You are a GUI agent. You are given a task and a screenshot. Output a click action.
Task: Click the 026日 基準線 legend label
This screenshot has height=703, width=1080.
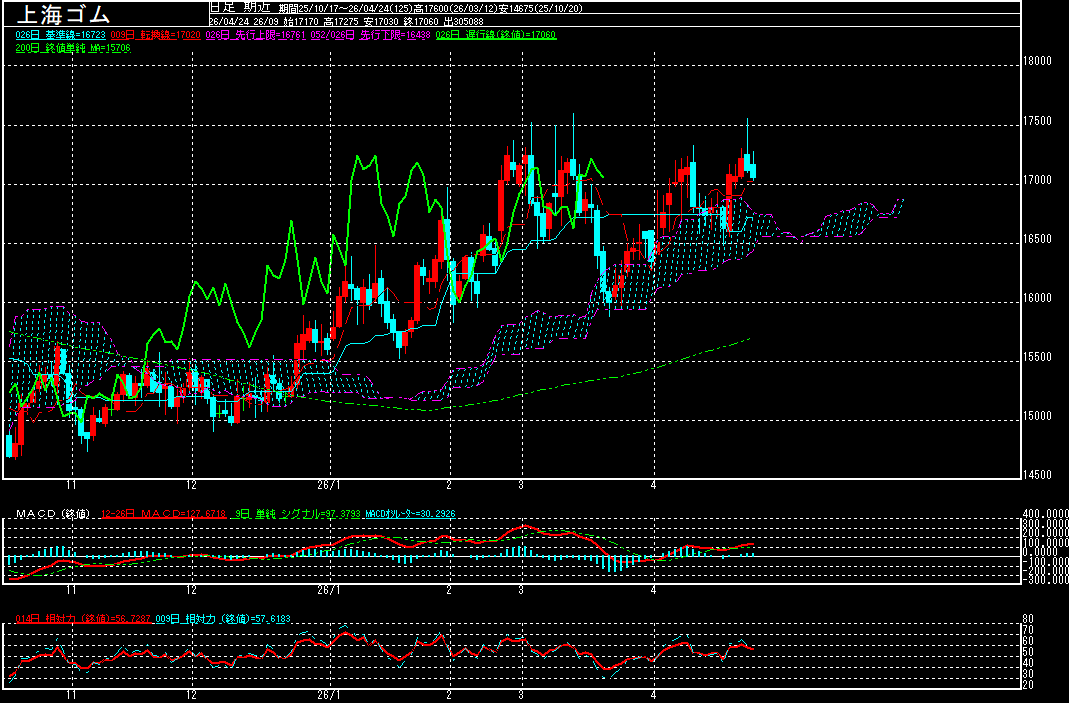coord(54,35)
